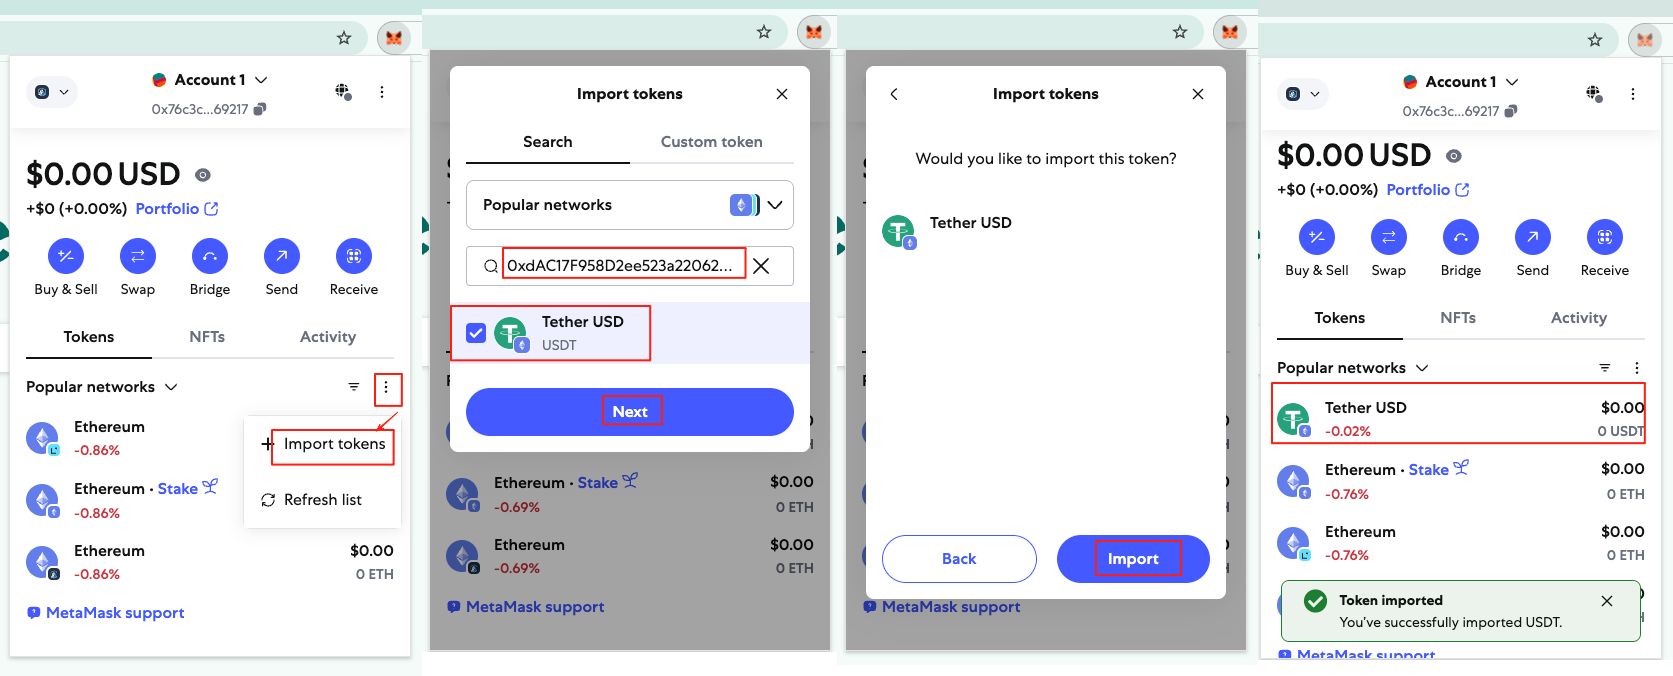Click the back arrow in Import tokens dialog

click(894, 94)
